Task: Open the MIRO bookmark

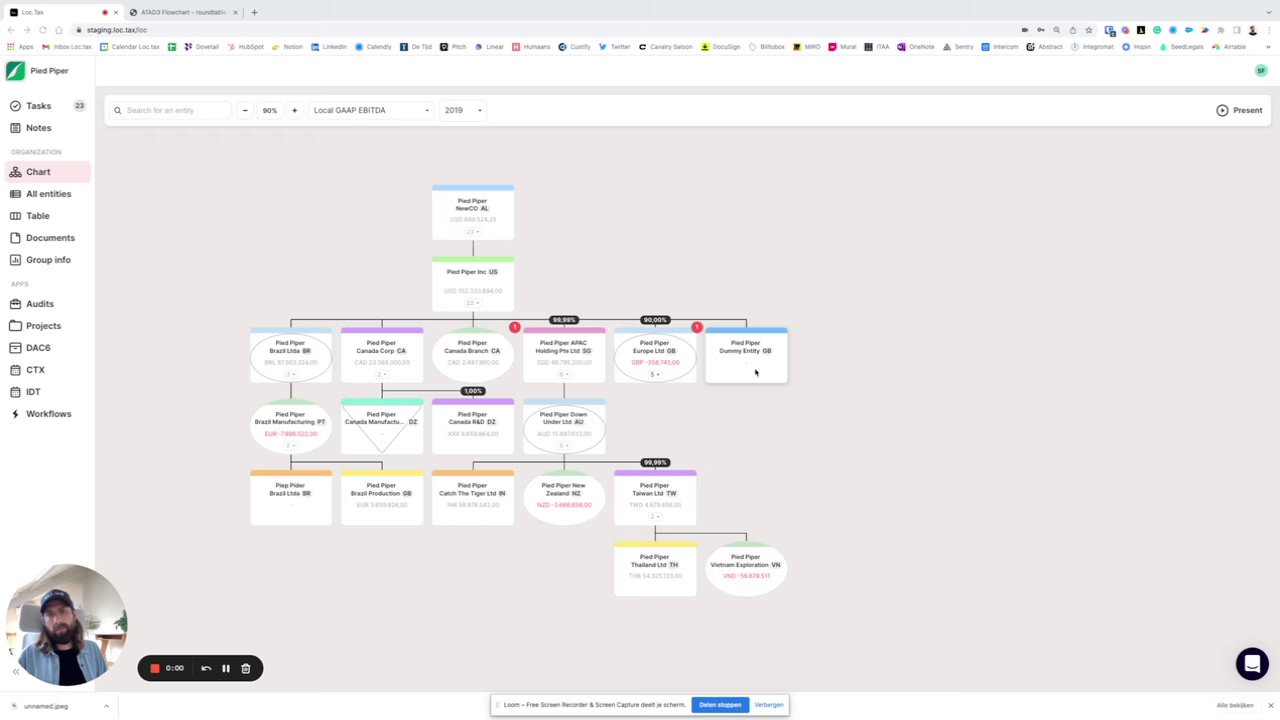Action: click(x=806, y=47)
